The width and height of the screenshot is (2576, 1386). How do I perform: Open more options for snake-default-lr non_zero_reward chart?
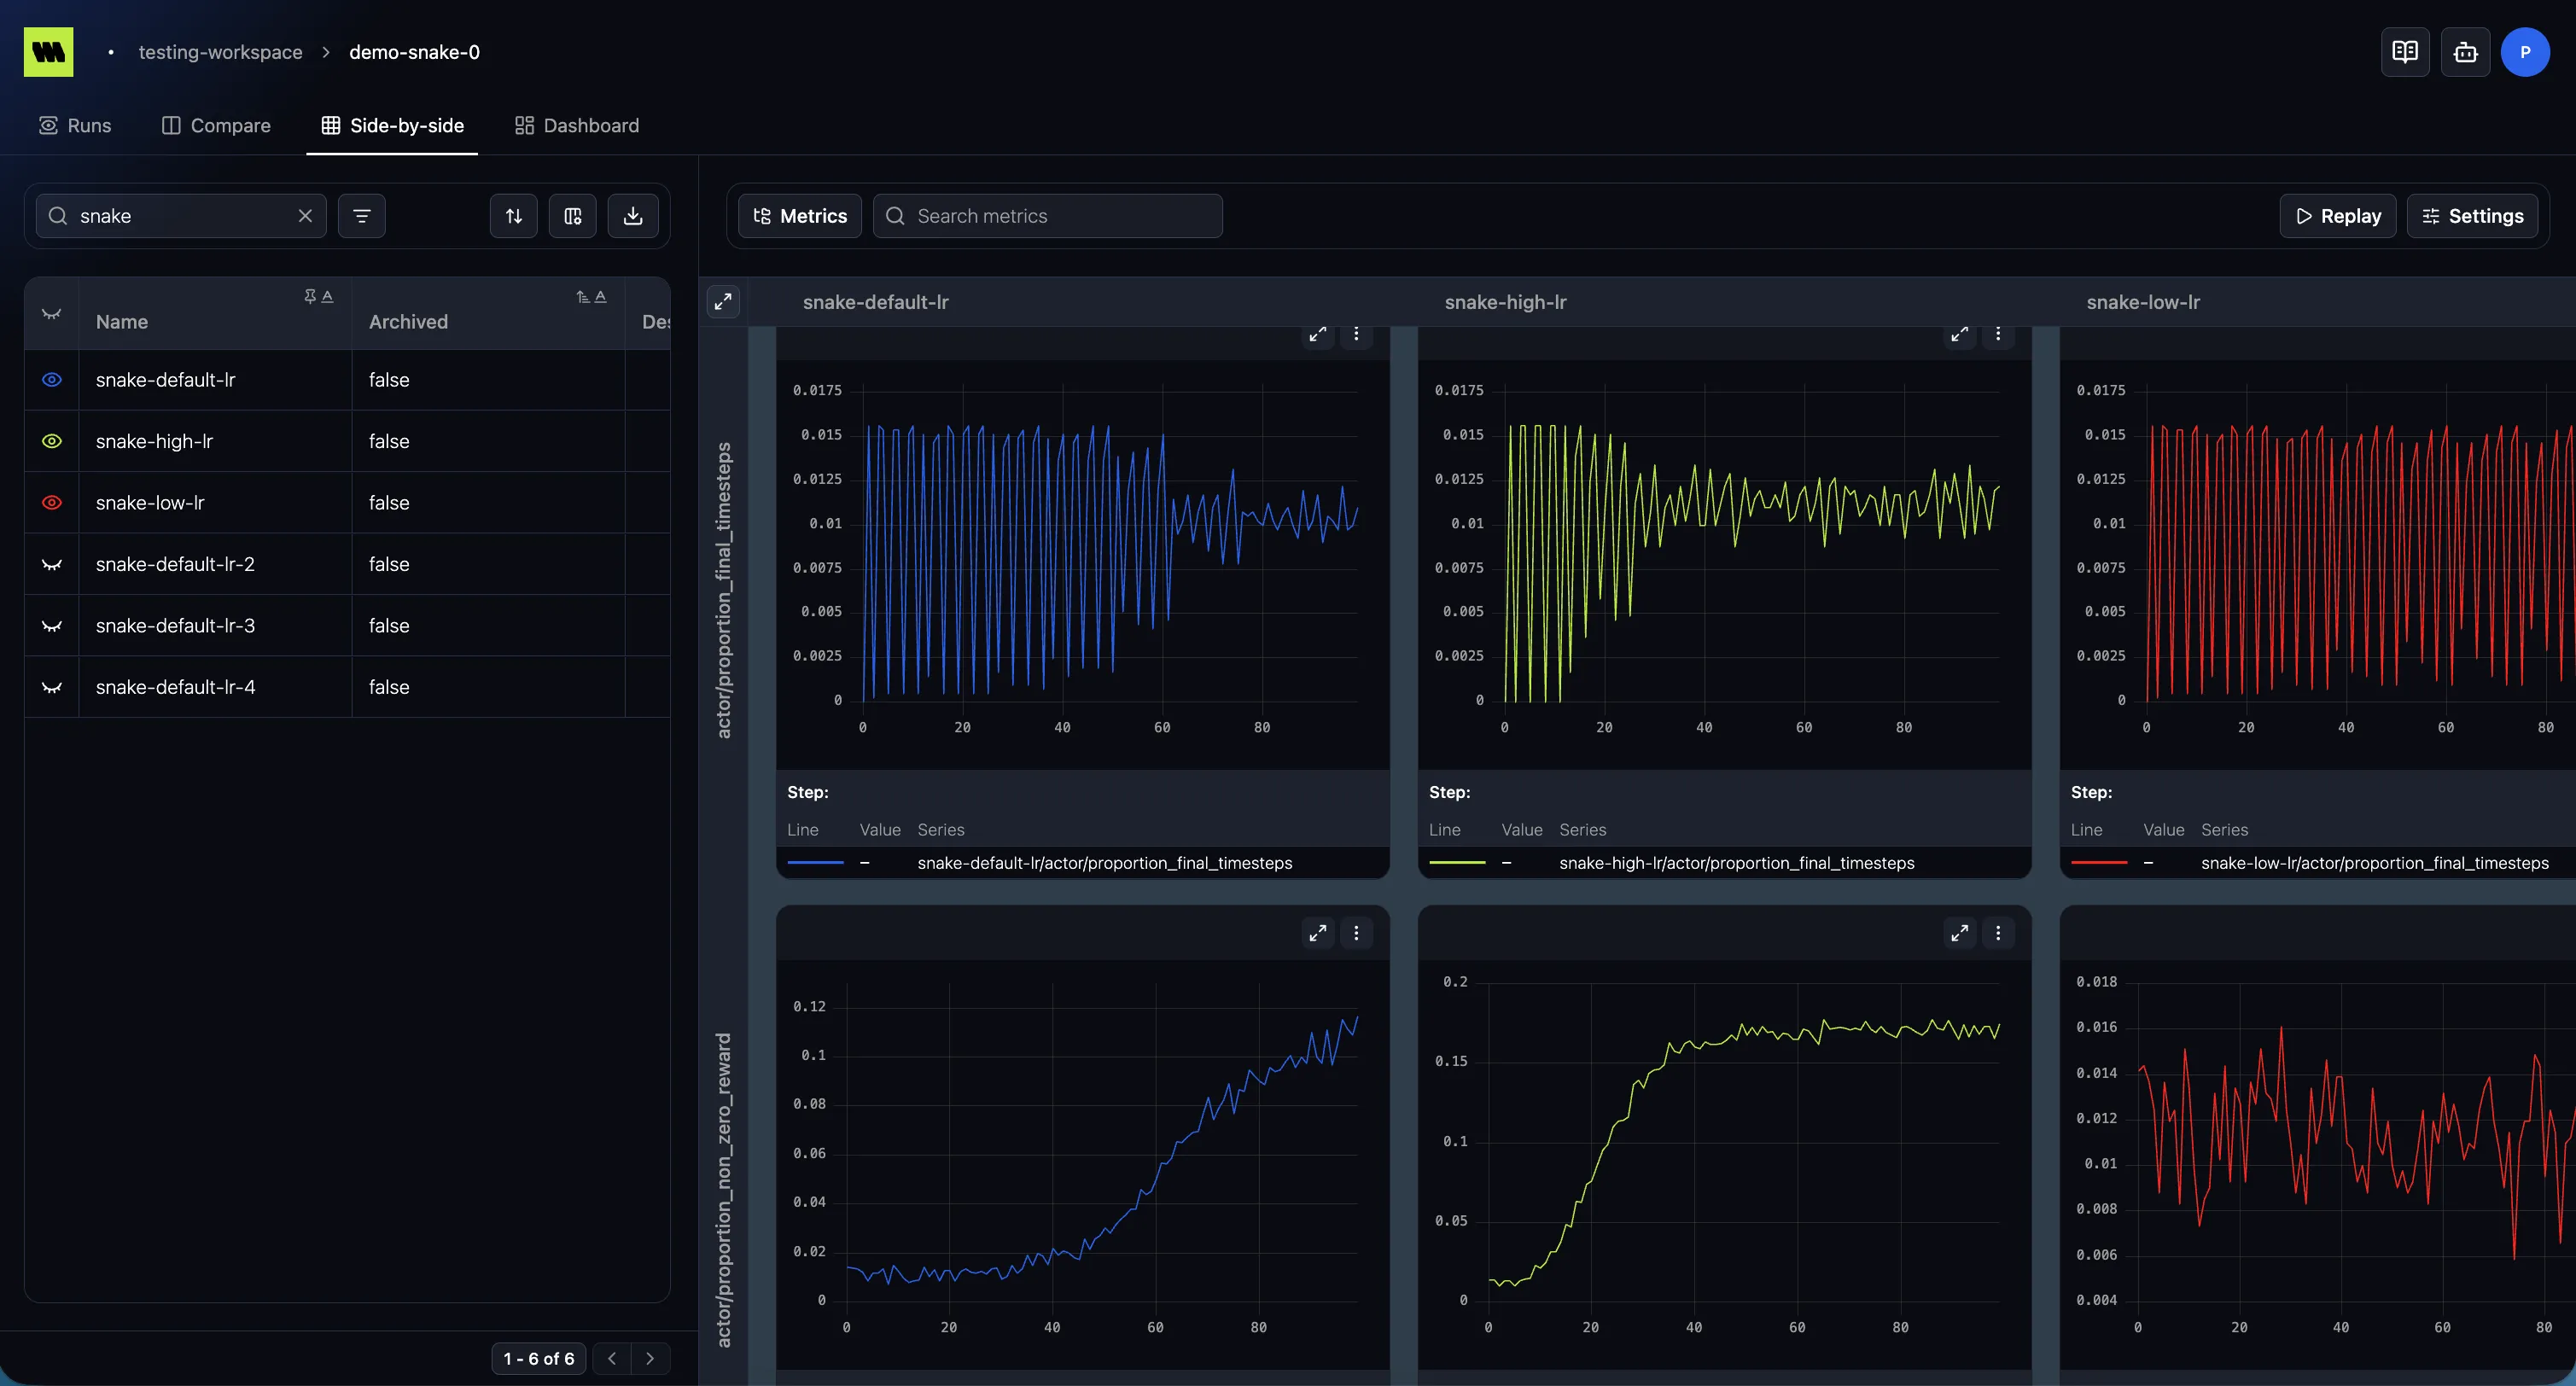click(x=1356, y=933)
